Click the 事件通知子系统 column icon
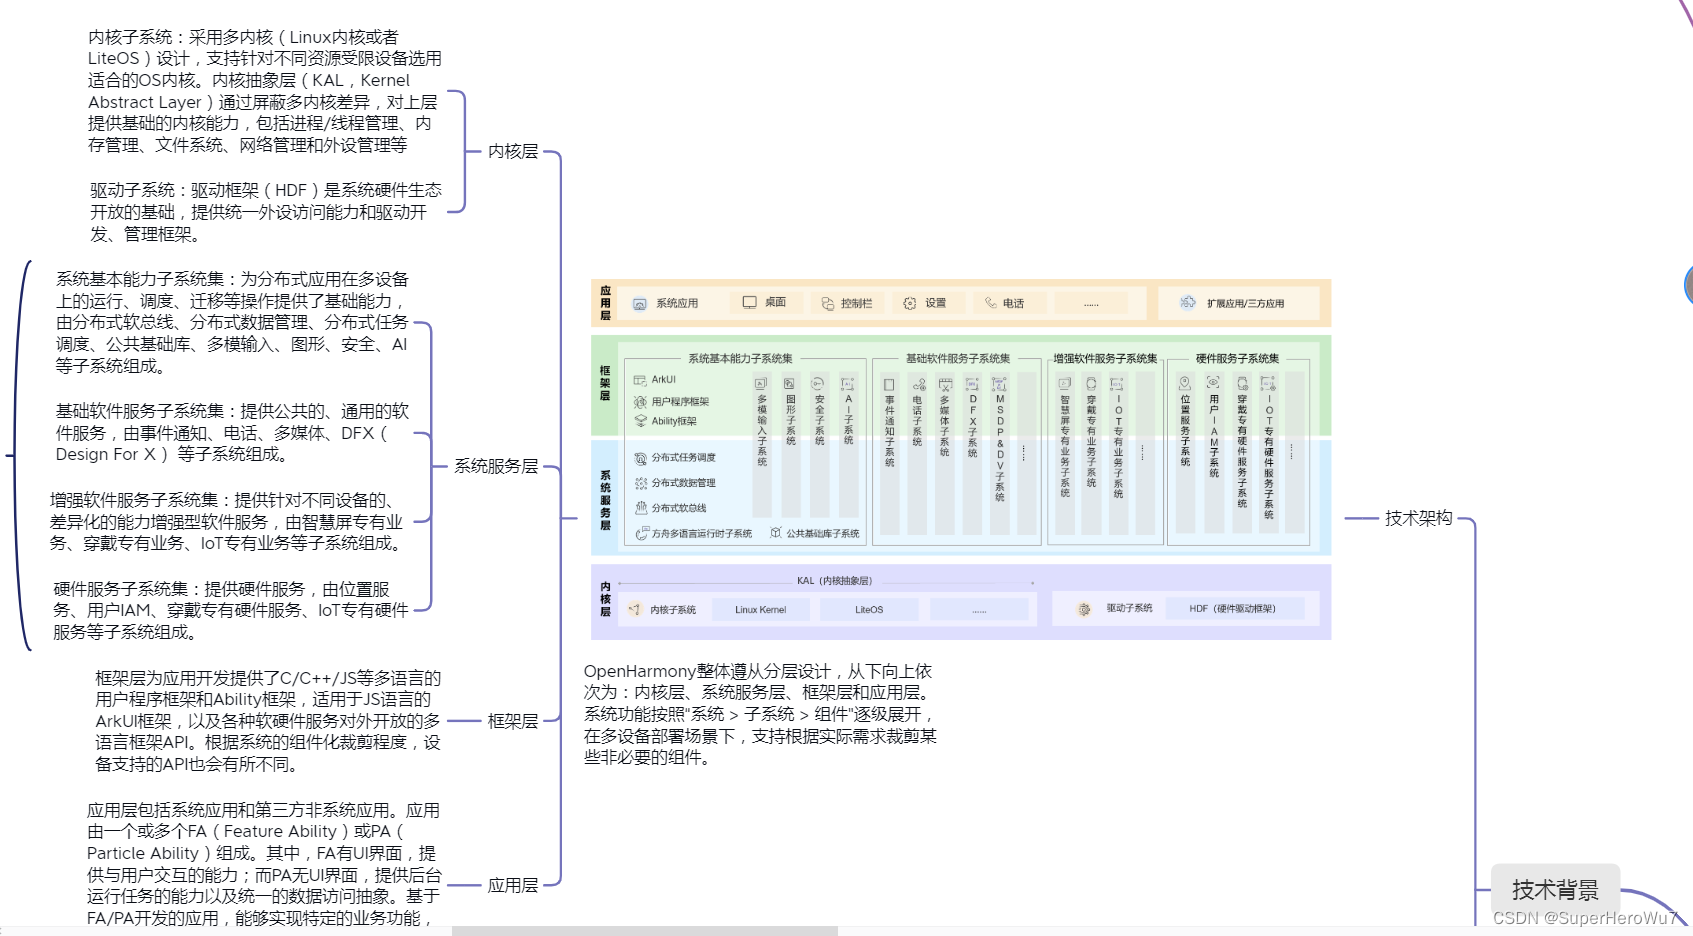Viewport: 1693px width, 936px height. [889, 384]
